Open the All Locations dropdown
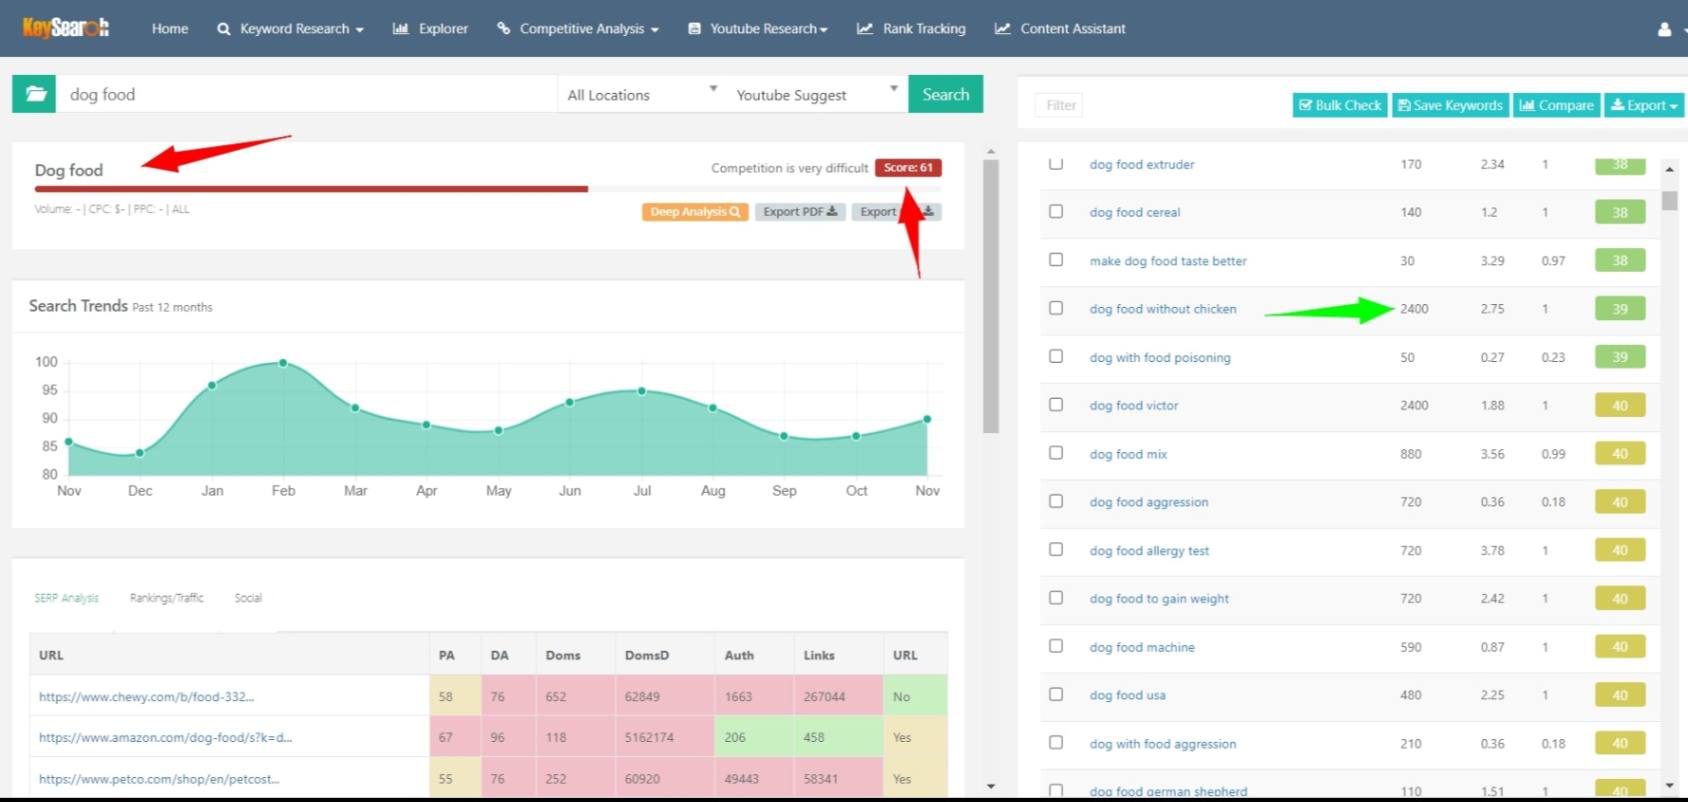The height and width of the screenshot is (802, 1688). tap(642, 95)
